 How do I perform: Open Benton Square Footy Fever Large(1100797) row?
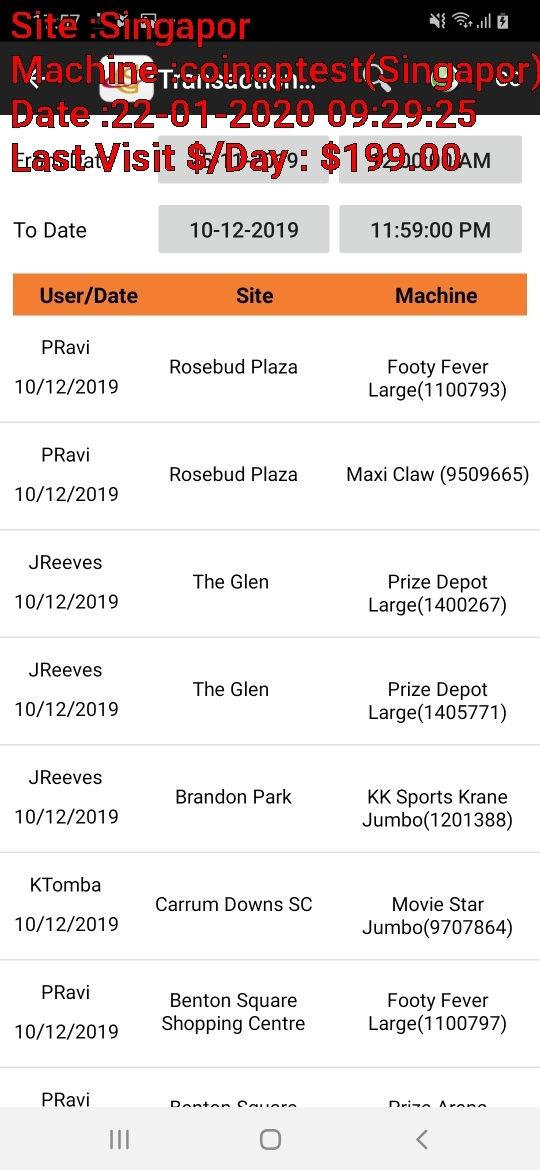click(x=270, y=1013)
